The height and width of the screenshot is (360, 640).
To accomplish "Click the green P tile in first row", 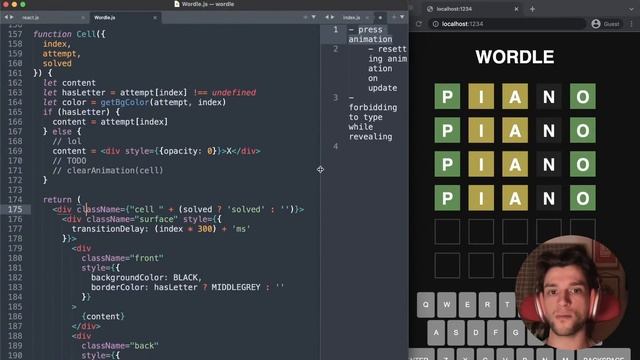I will click(x=447, y=97).
